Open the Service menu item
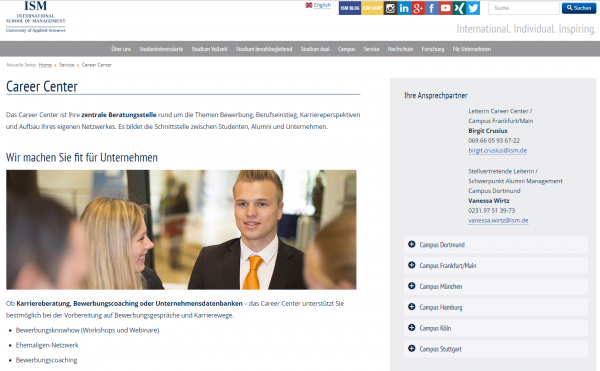The width and height of the screenshot is (600, 371). 371,49
